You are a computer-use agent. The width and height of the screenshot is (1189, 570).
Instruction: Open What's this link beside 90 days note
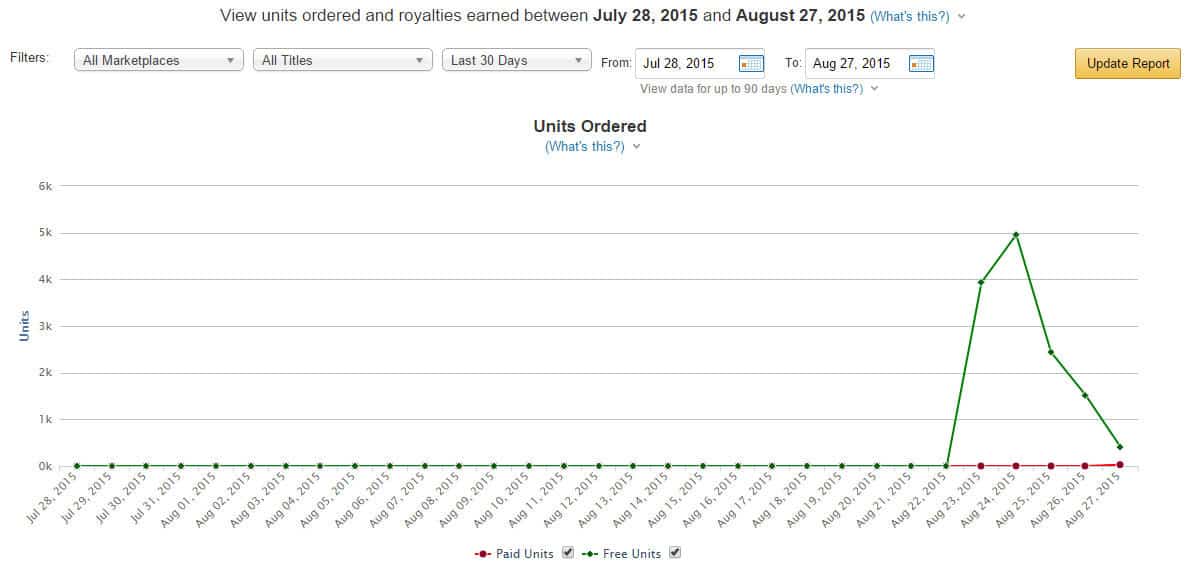pyautogui.click(x=827, y=89)
